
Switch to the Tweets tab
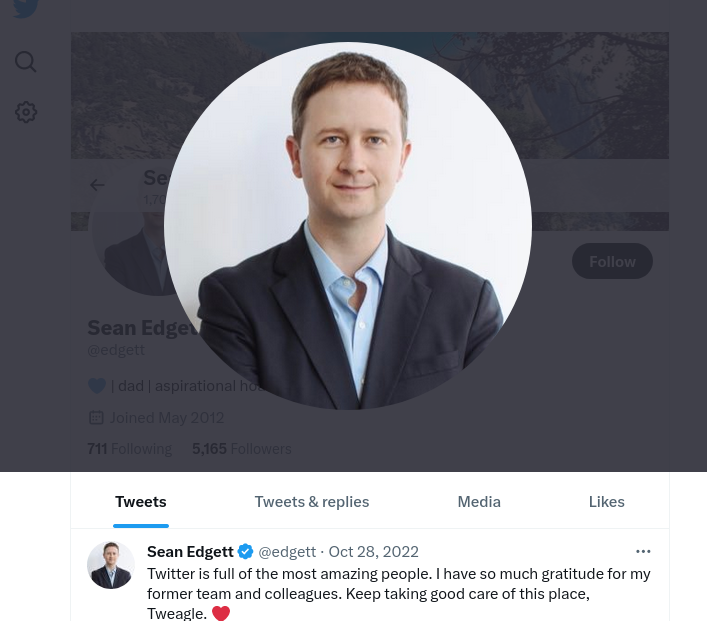pos(141,501)
